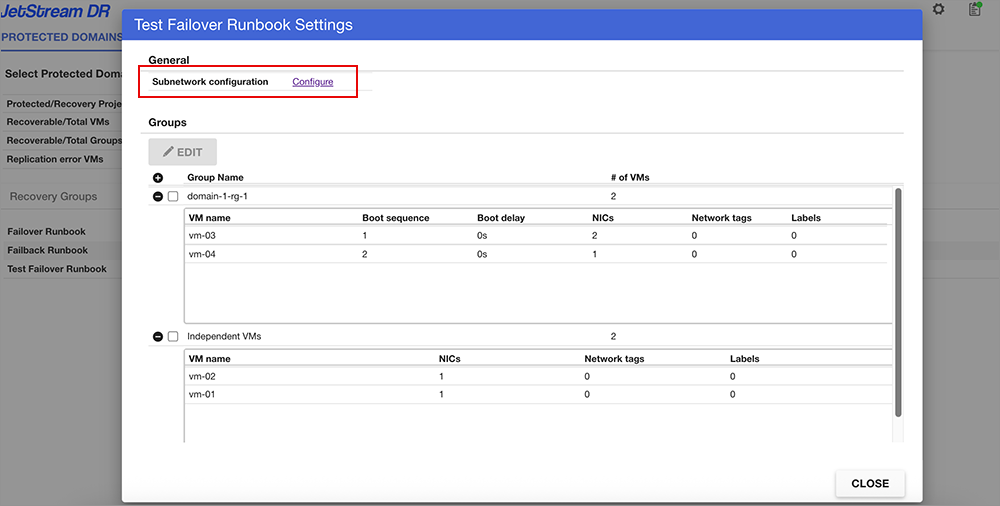Open Test Failover Runbook in the left panel
The width and height of the screenshot is (1000, 506).
coord(57,269)
